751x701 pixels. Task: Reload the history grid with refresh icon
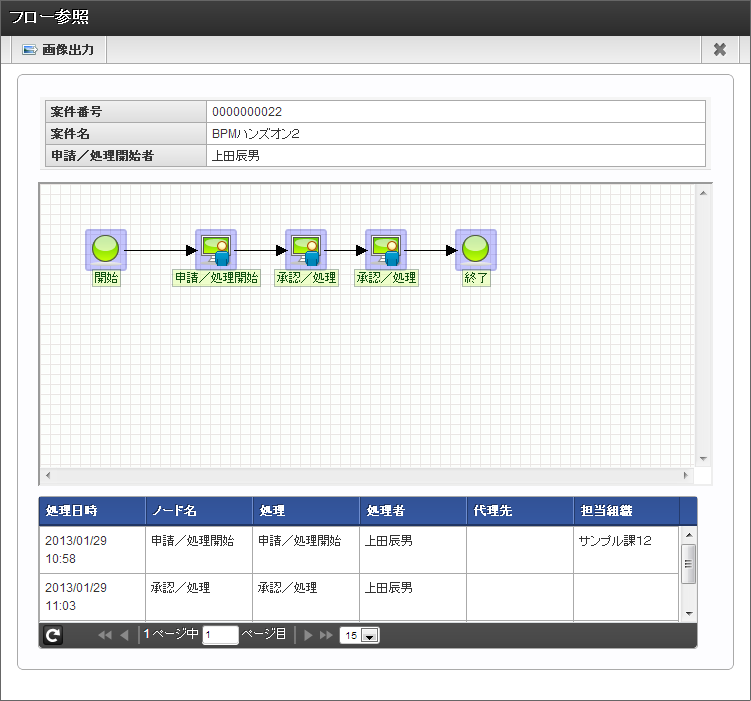point(53,635)
